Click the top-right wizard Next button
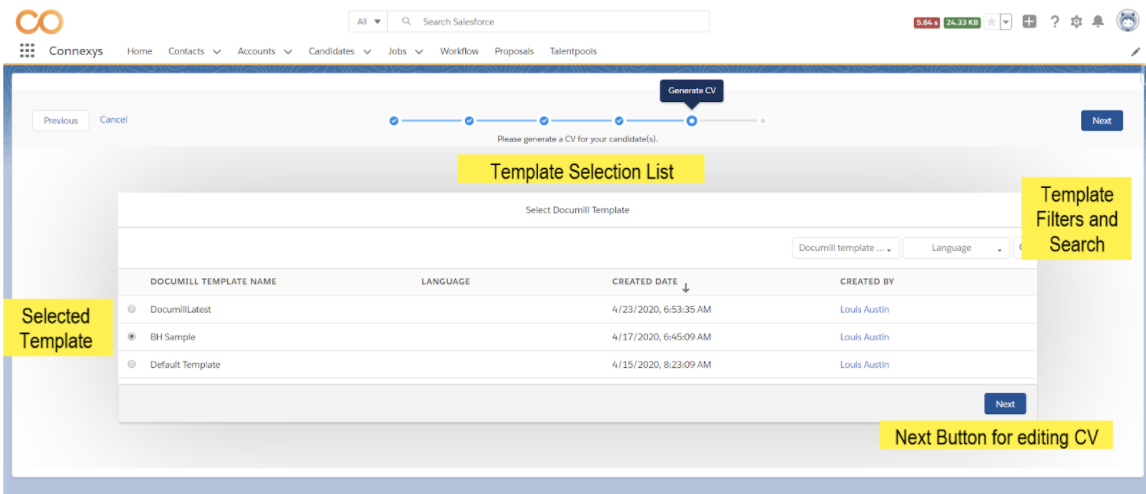 [x=1101, y=121]
